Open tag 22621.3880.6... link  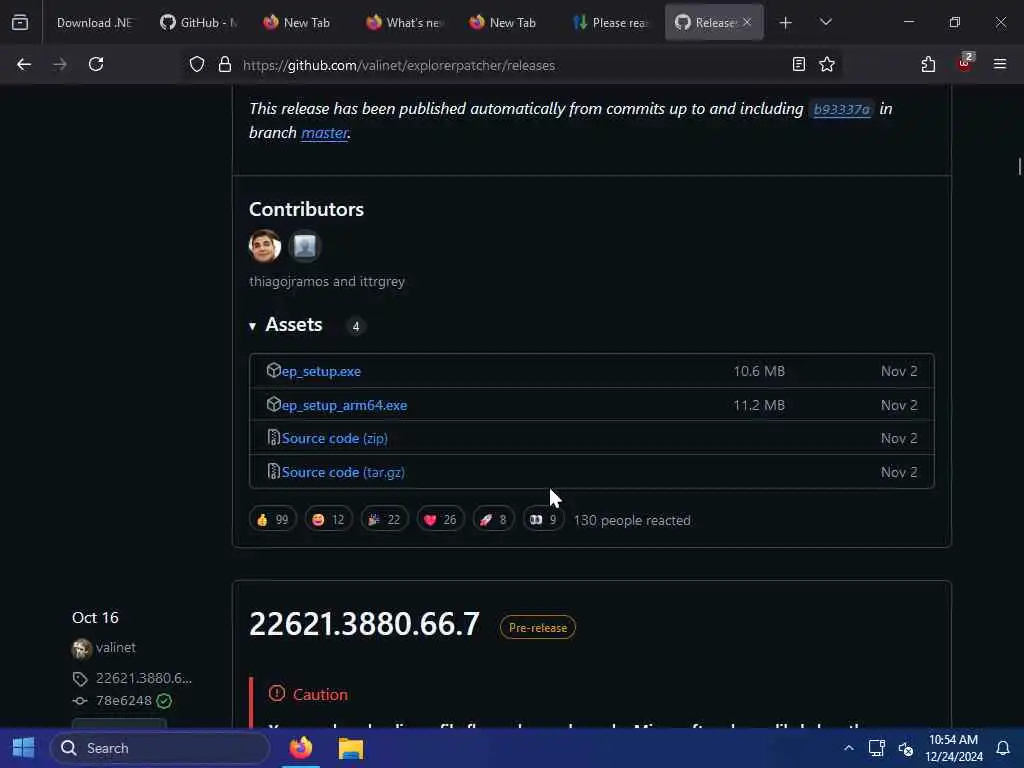(x=144, y=679)
